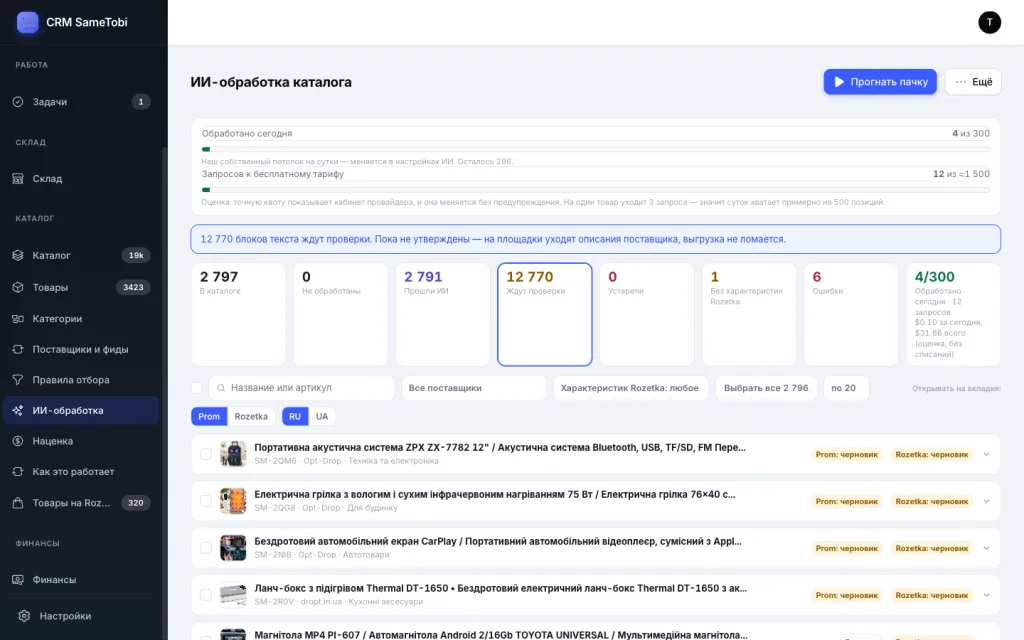Expand the Портативна акустична система row

coord(986,455)
